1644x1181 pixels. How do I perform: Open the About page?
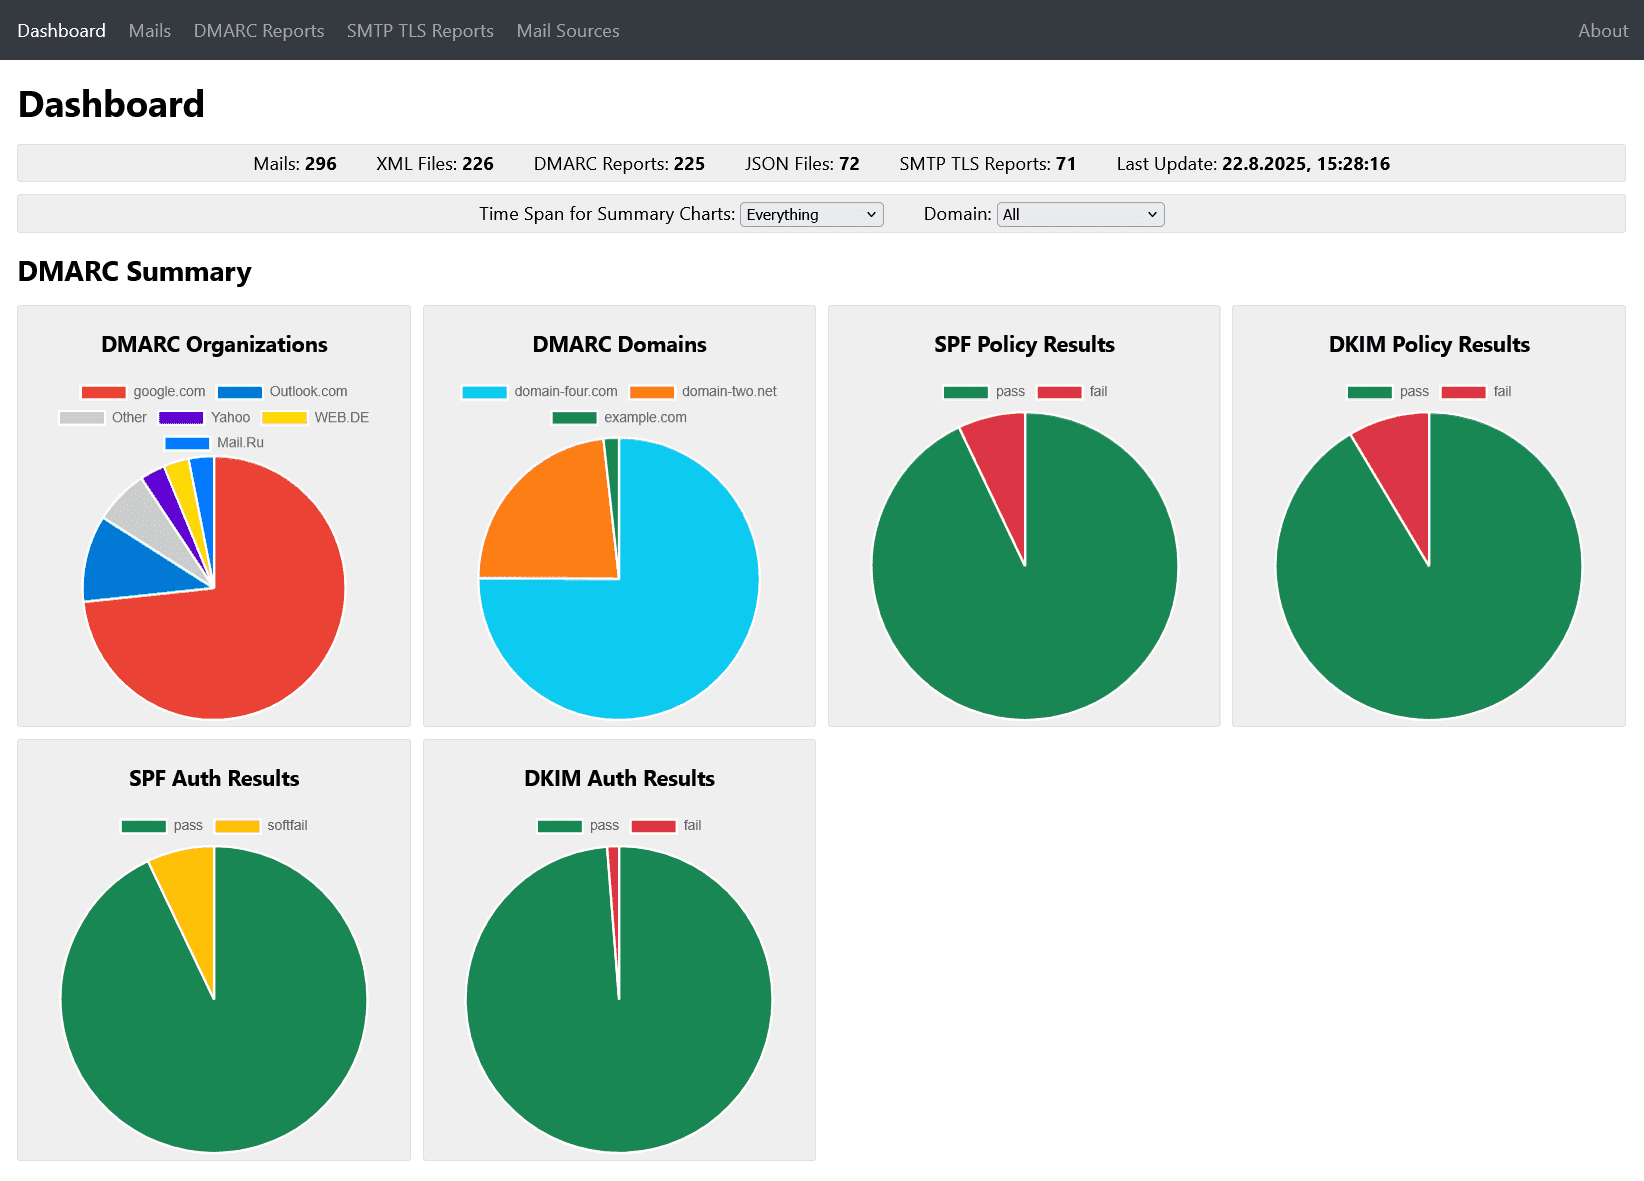[1602, 31]
